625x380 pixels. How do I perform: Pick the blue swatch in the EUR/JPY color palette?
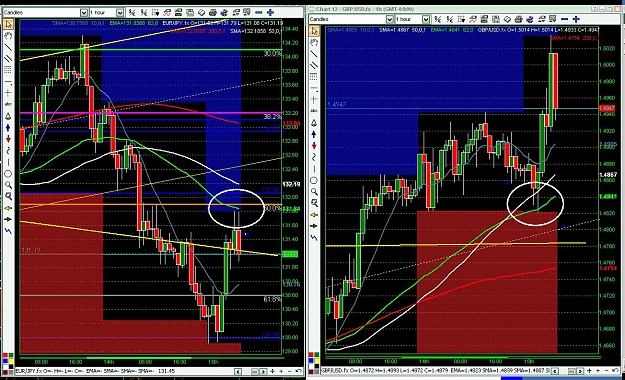5,361
